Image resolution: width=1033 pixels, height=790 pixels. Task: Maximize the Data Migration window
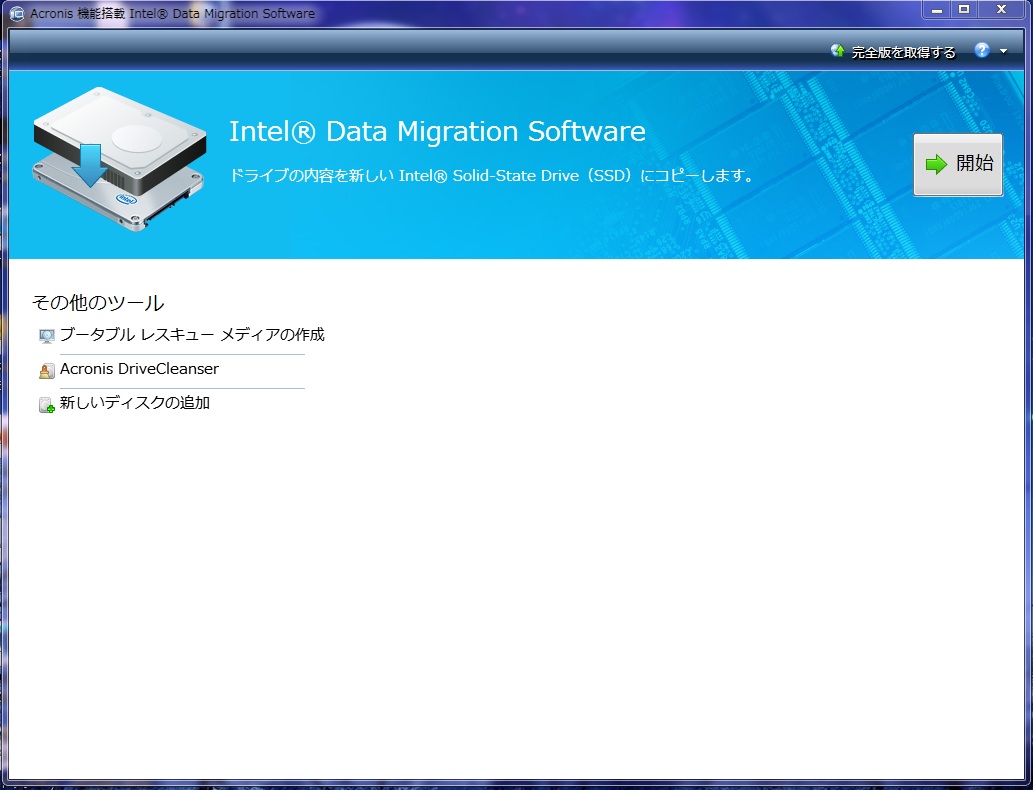point(964,9)
